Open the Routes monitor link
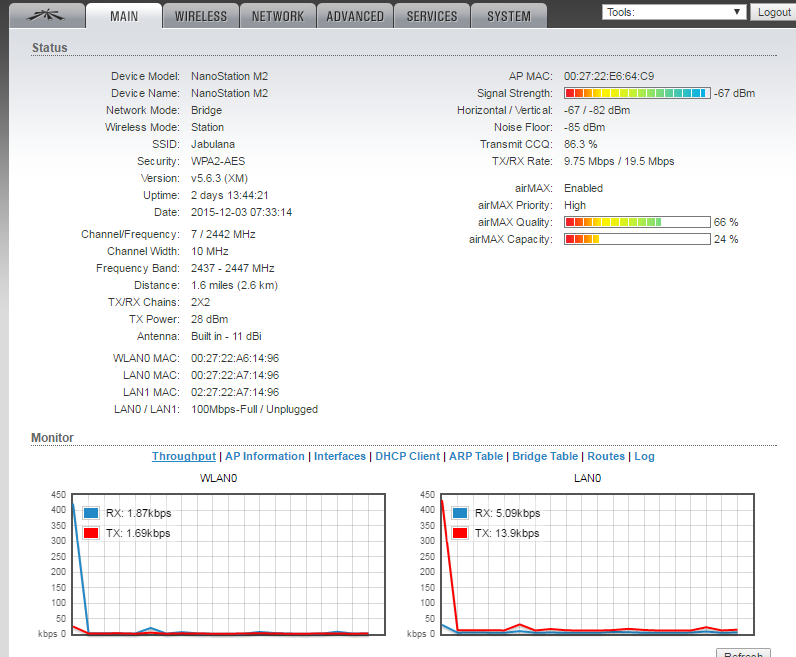Image resolution: width=796 pixels, height=657 pixels. point(606,456)
